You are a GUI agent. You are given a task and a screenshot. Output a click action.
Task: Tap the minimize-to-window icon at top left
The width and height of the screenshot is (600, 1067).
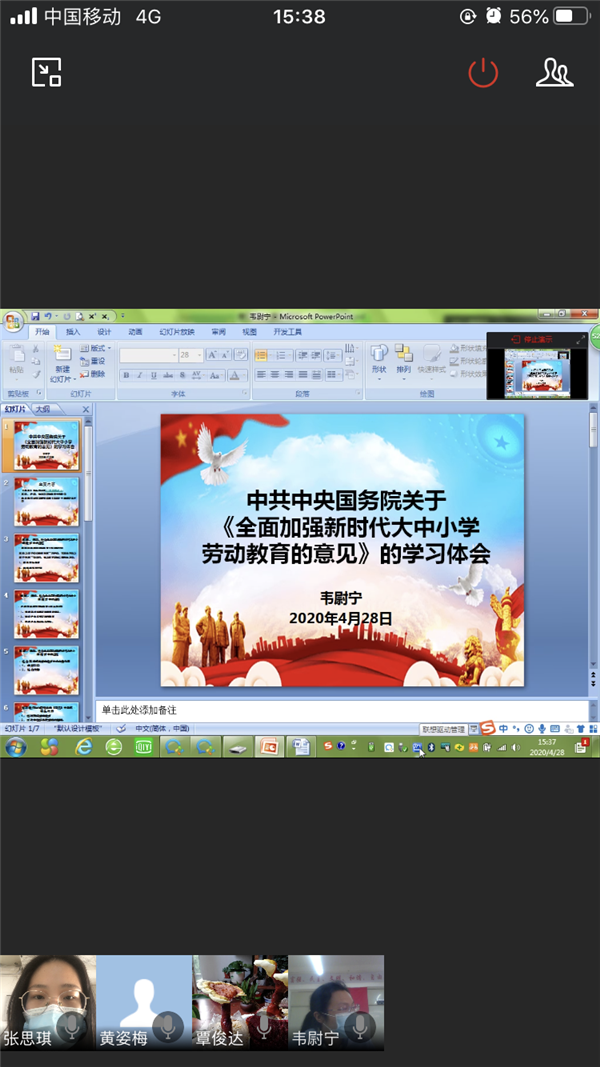coord(47,72)
